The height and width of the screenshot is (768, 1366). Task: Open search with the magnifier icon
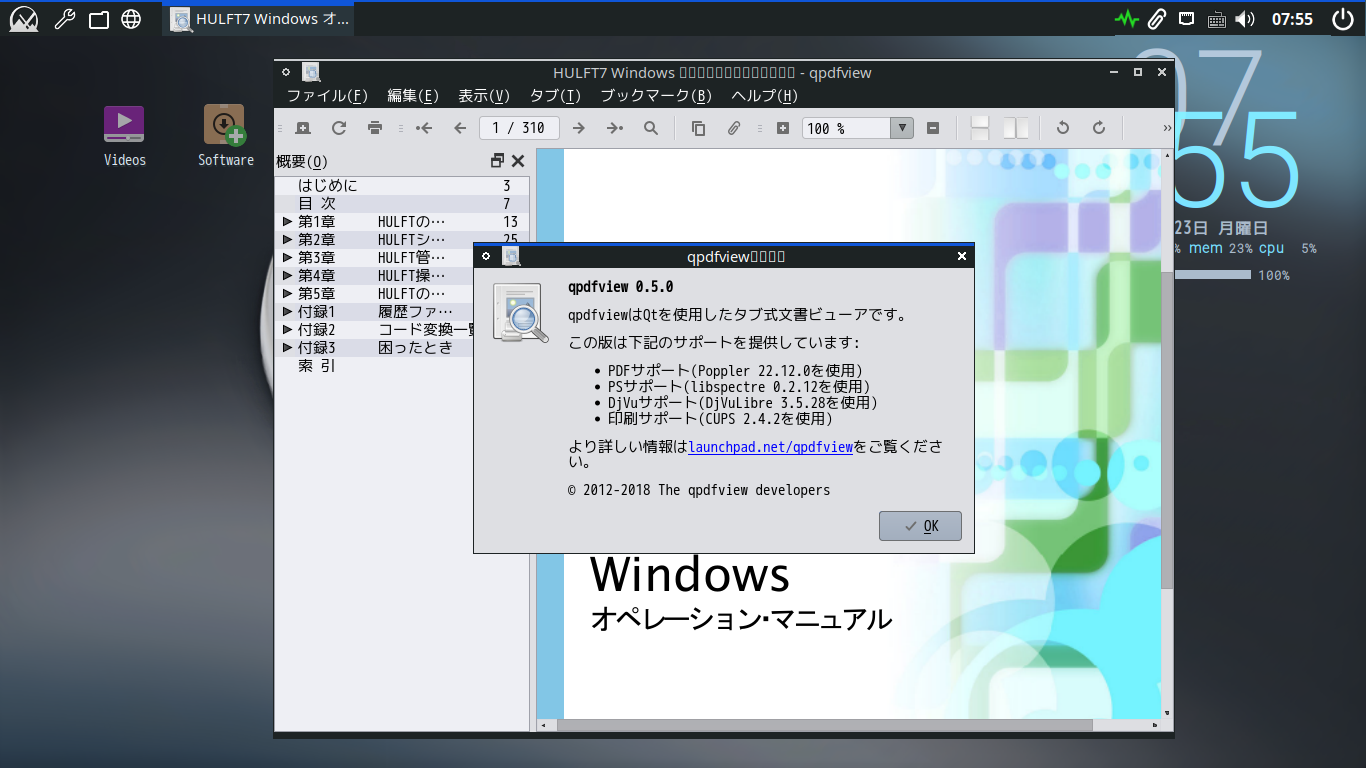point(651,128)
